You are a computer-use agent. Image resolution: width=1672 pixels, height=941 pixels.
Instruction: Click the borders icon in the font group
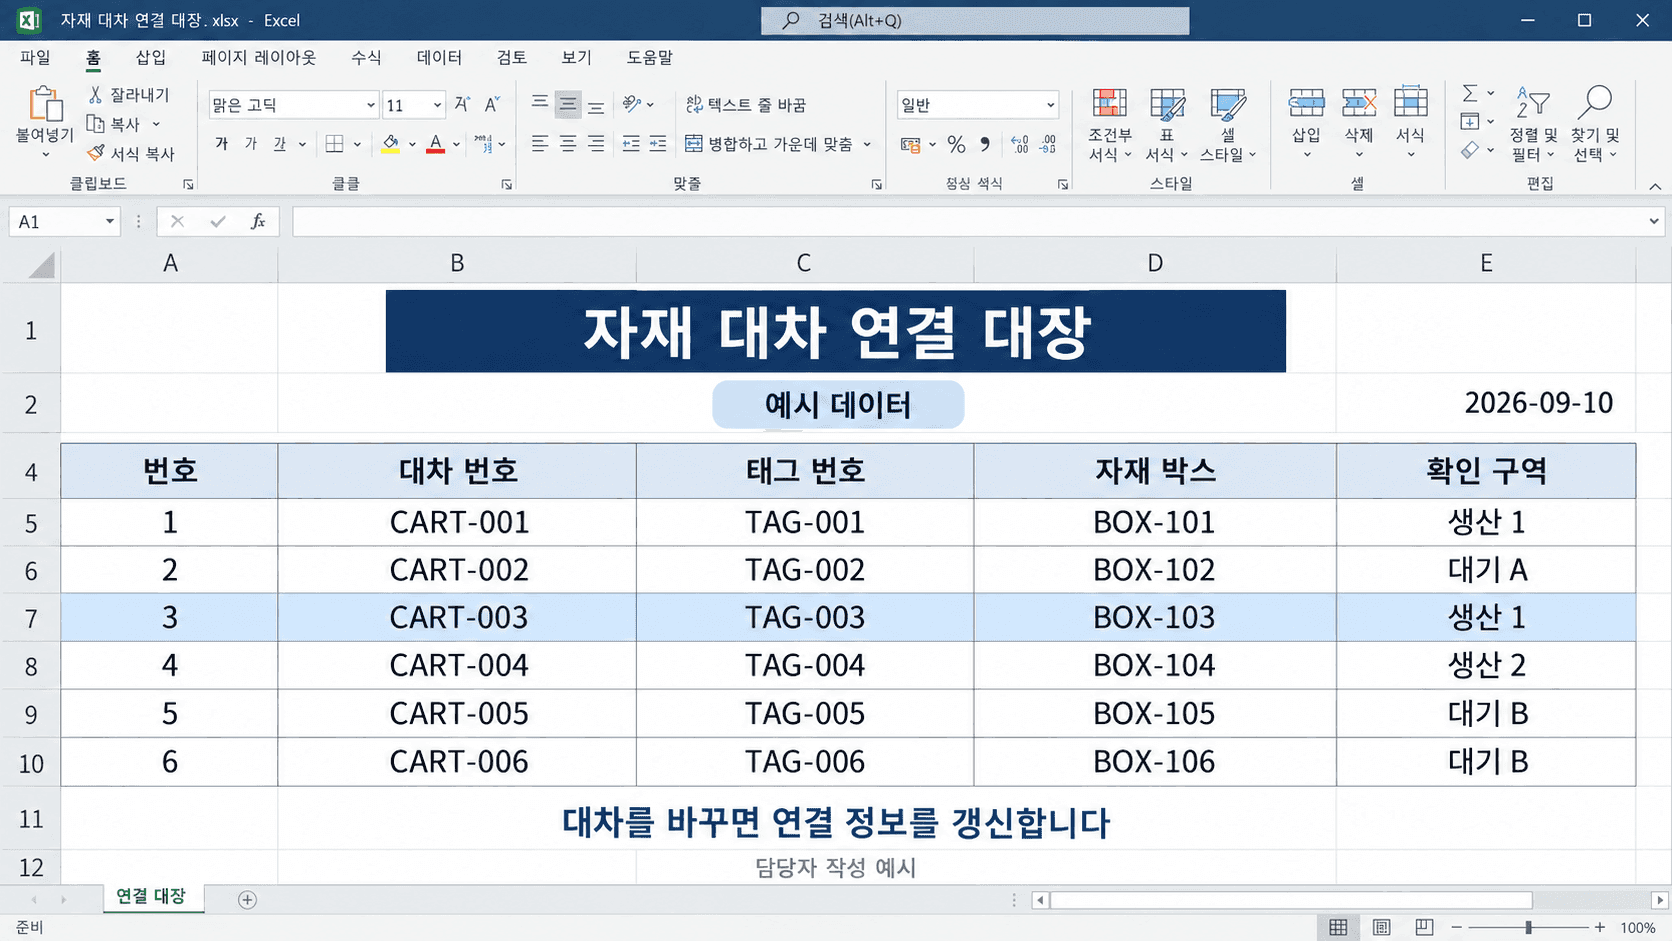[x=335, y=144]
